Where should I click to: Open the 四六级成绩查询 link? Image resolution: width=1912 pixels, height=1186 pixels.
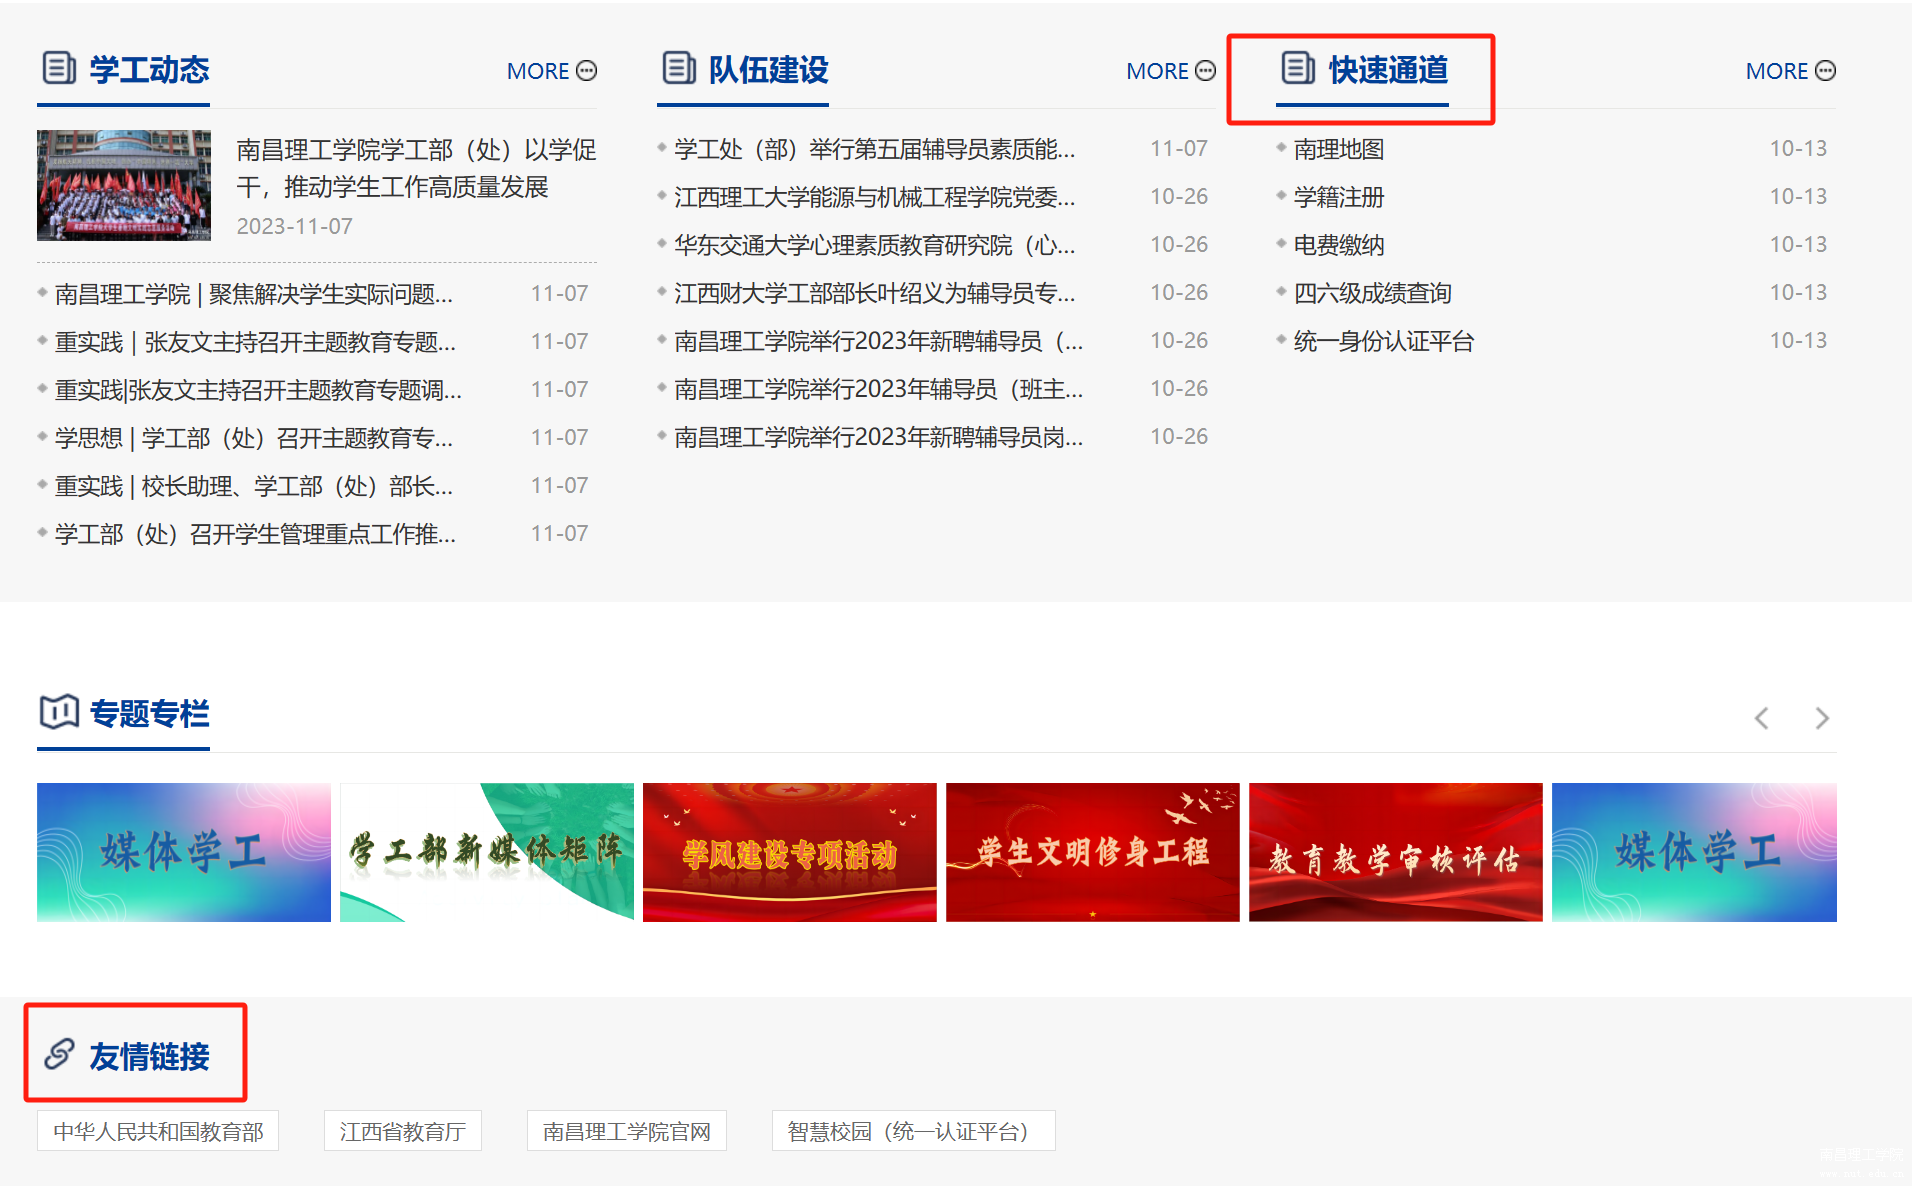tap(1372, 293)
